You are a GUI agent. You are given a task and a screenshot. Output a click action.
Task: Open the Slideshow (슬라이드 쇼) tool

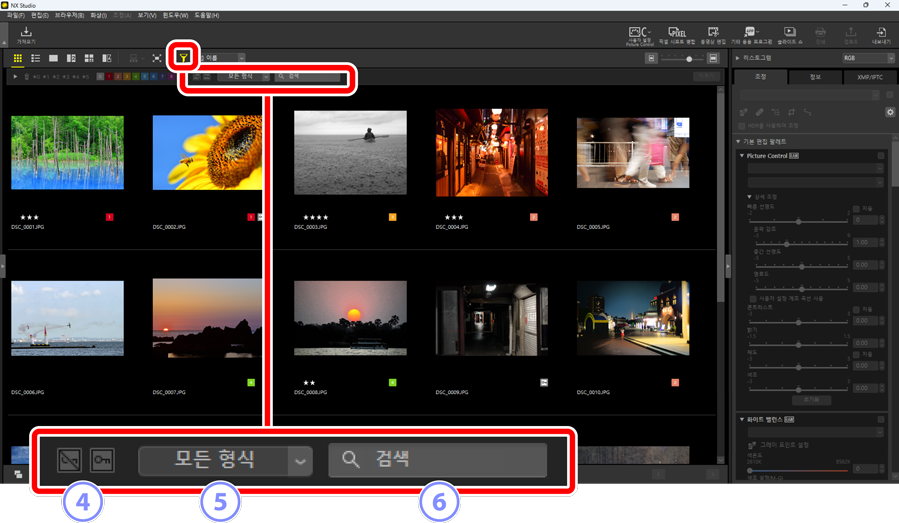click(x=789, y=36)
